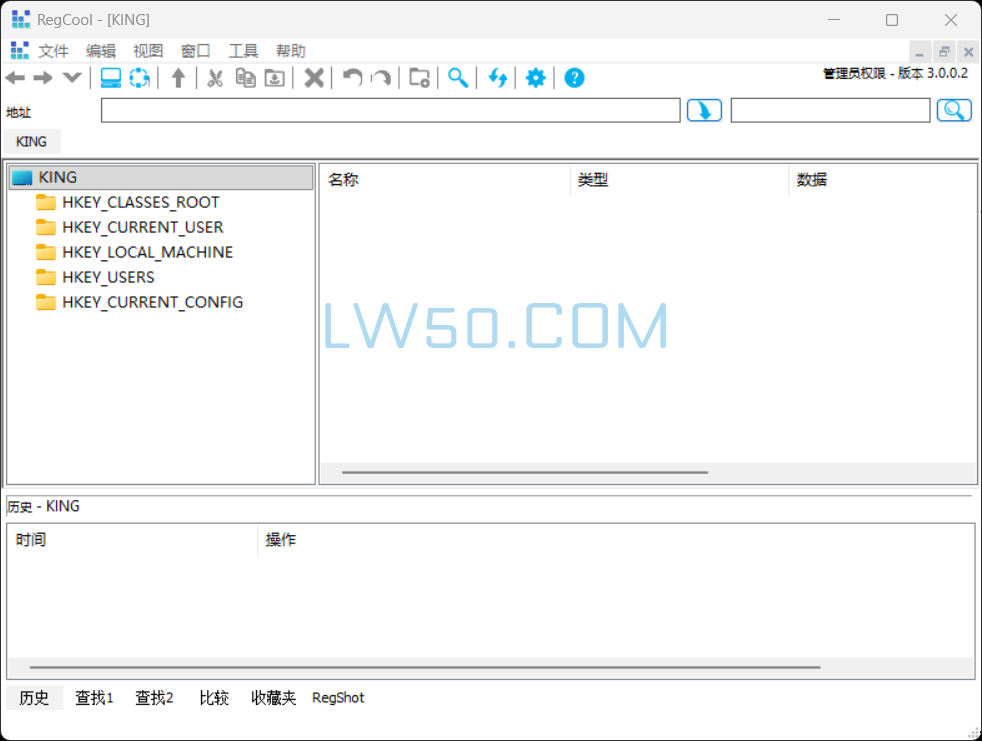Select the Back navigation arrow
Screen dimensions: 982x741
pyautogui.click(x=15, y=77)
